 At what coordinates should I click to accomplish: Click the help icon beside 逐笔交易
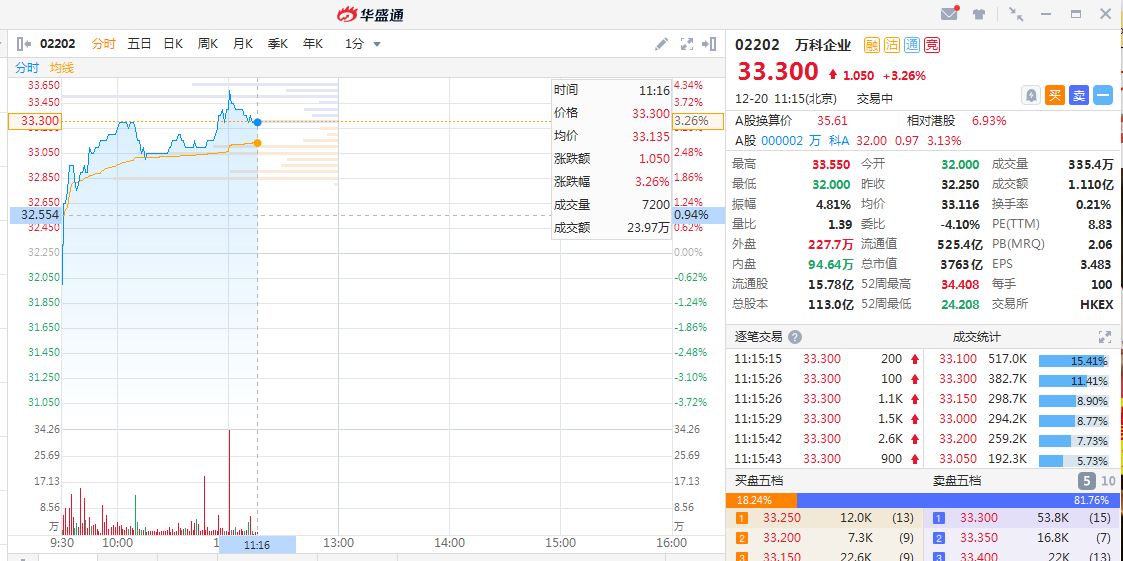click(x=795, y=337)
